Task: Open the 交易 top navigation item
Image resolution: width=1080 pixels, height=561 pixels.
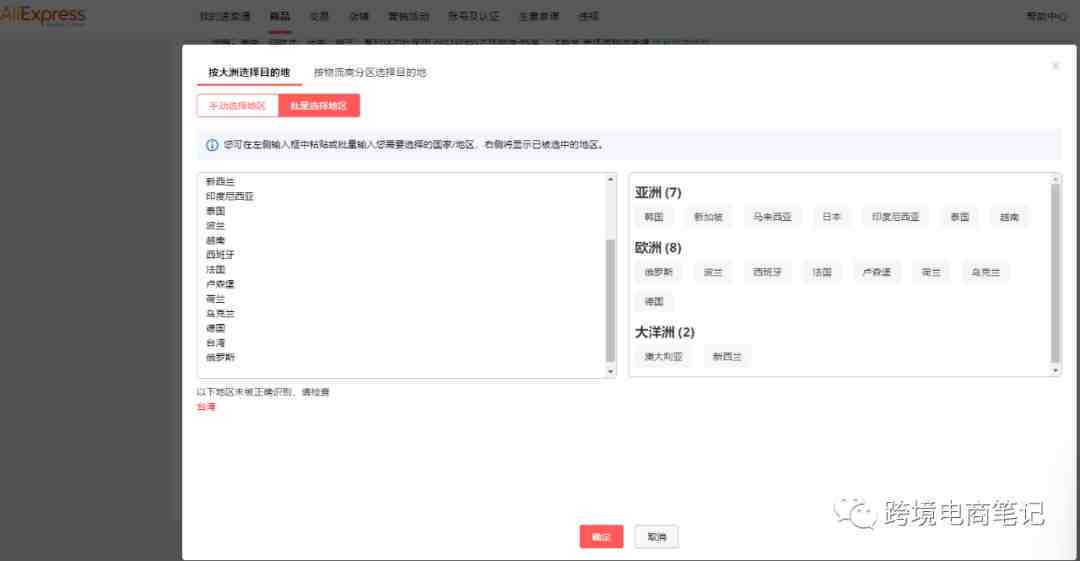Action: (319, 16)
